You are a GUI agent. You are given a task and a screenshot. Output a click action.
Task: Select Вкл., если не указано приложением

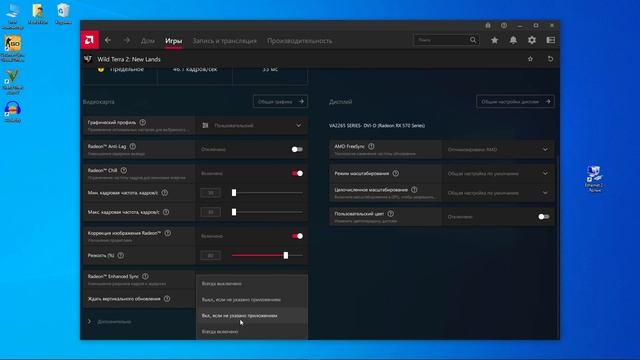point(252,316)
